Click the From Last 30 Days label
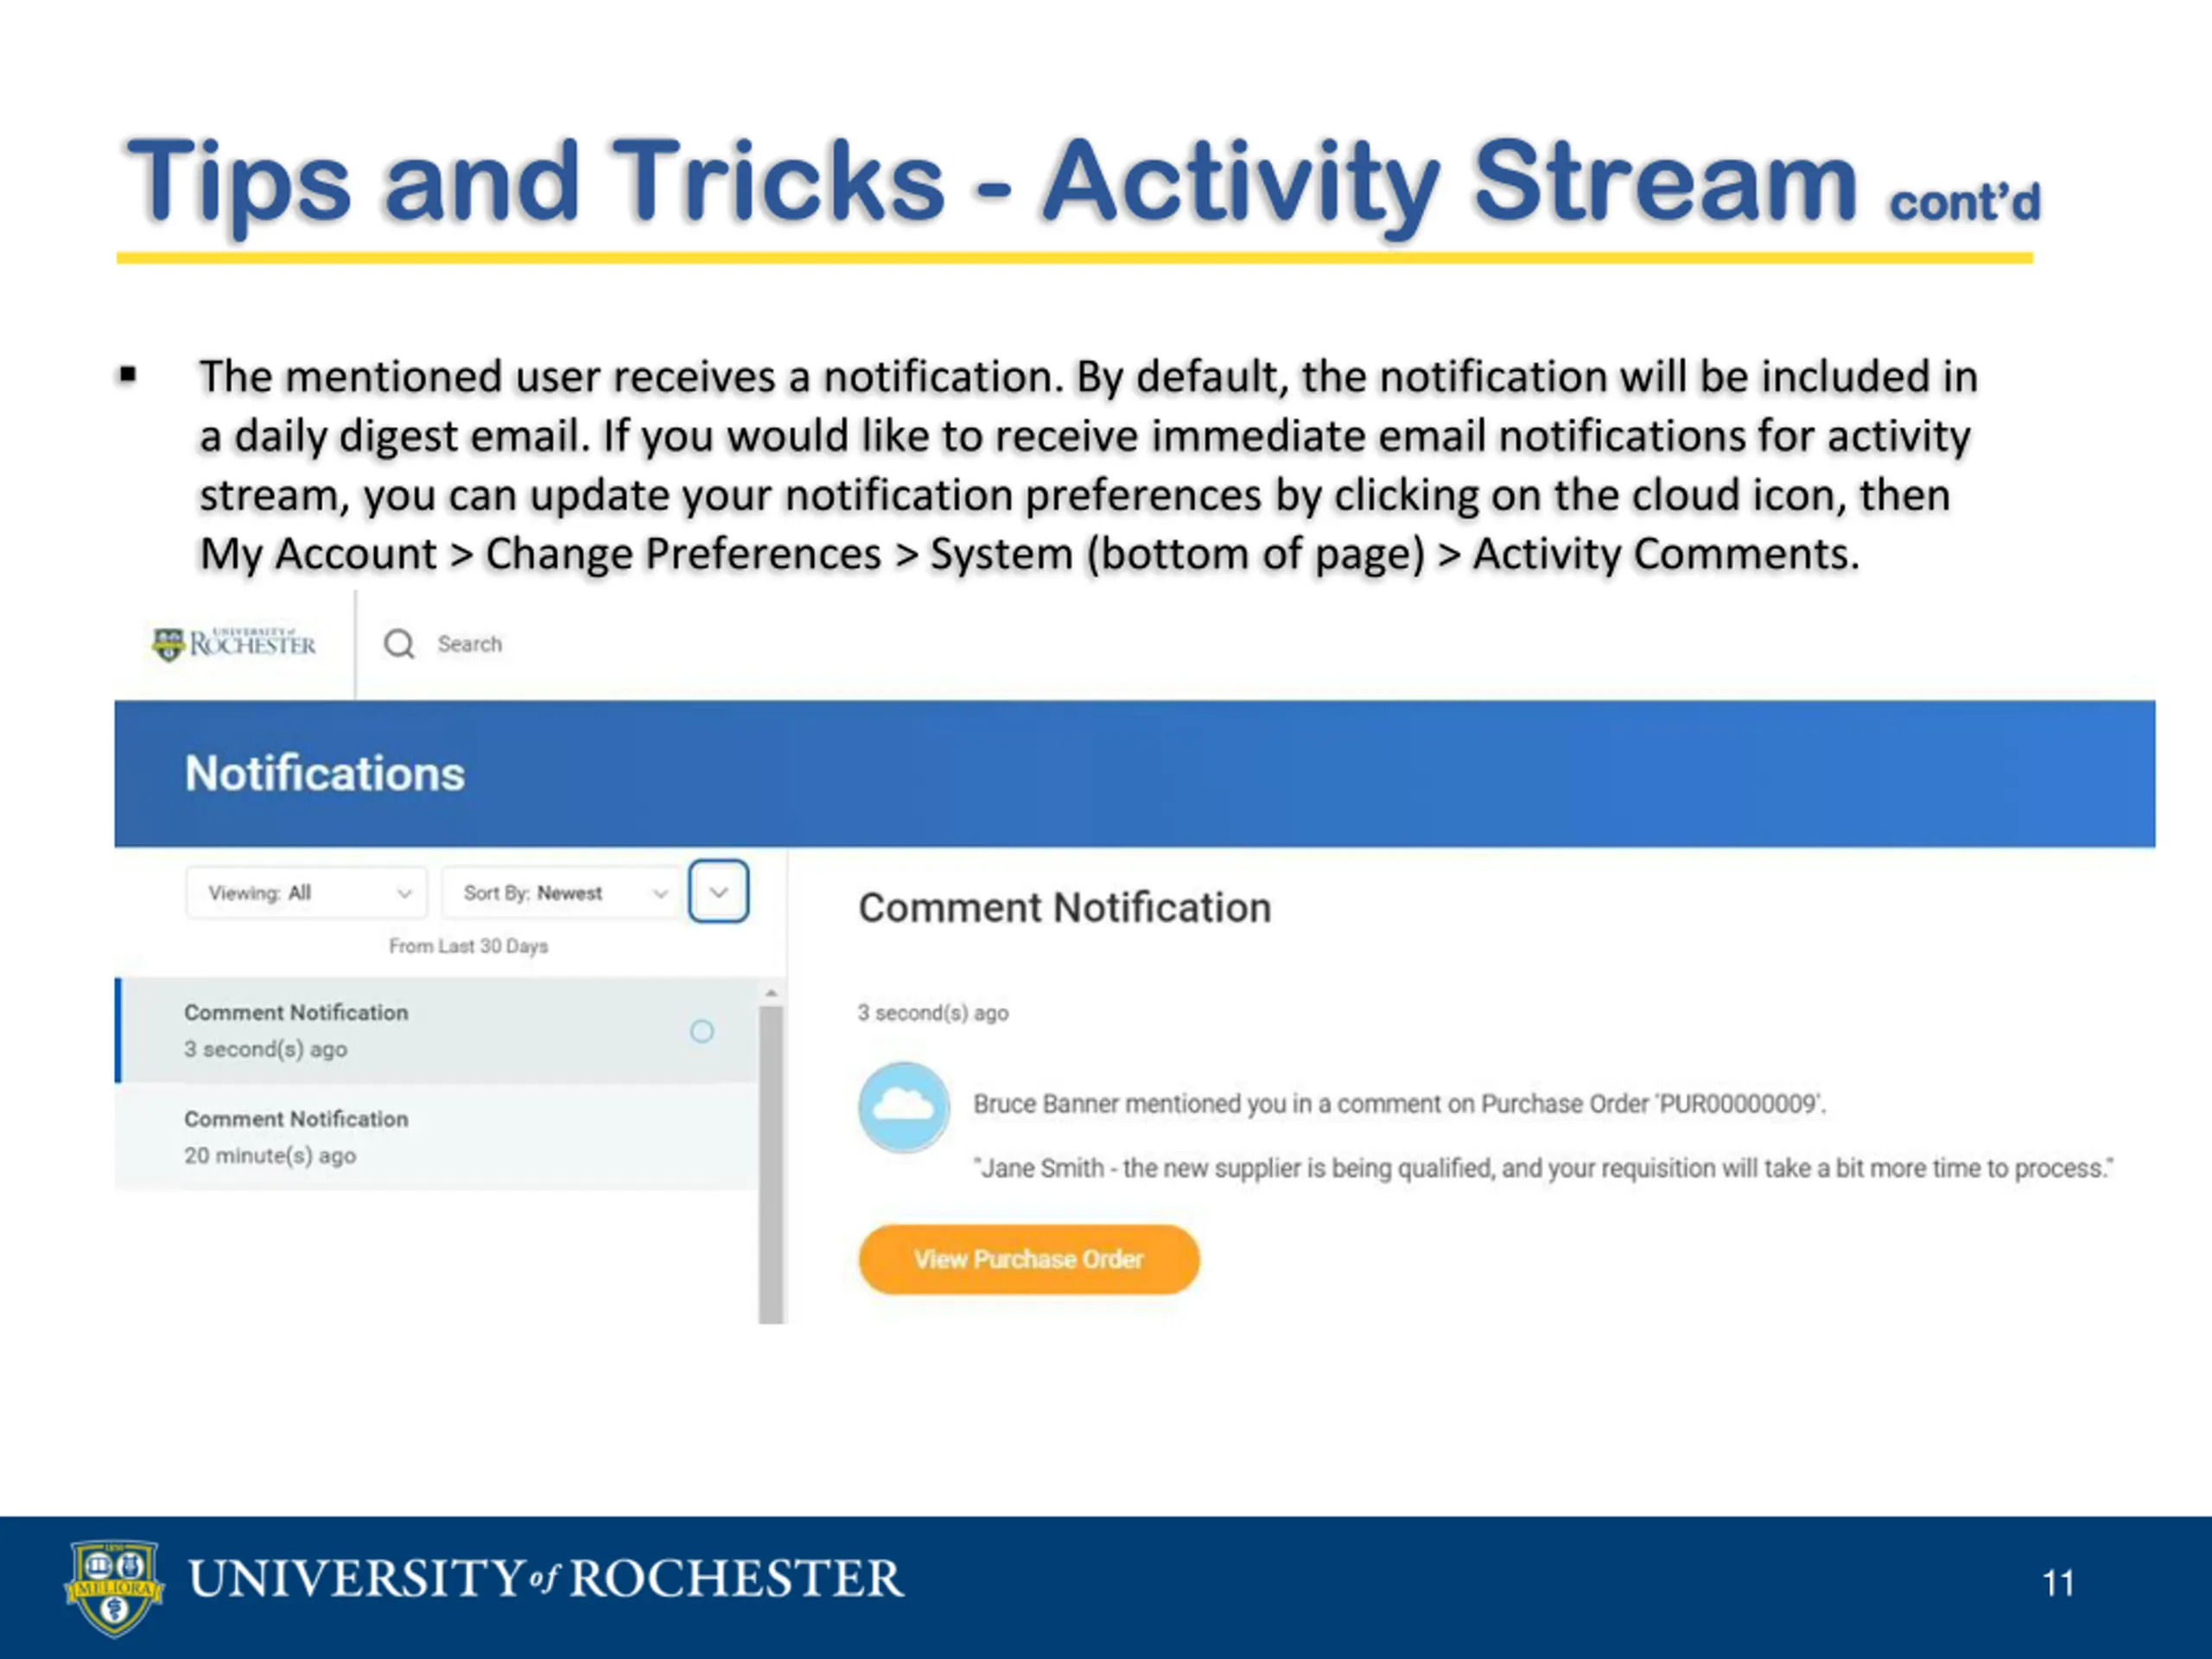Viewport: 2212px width, 1659px height. pyautogui.click(x=468, y=946)
